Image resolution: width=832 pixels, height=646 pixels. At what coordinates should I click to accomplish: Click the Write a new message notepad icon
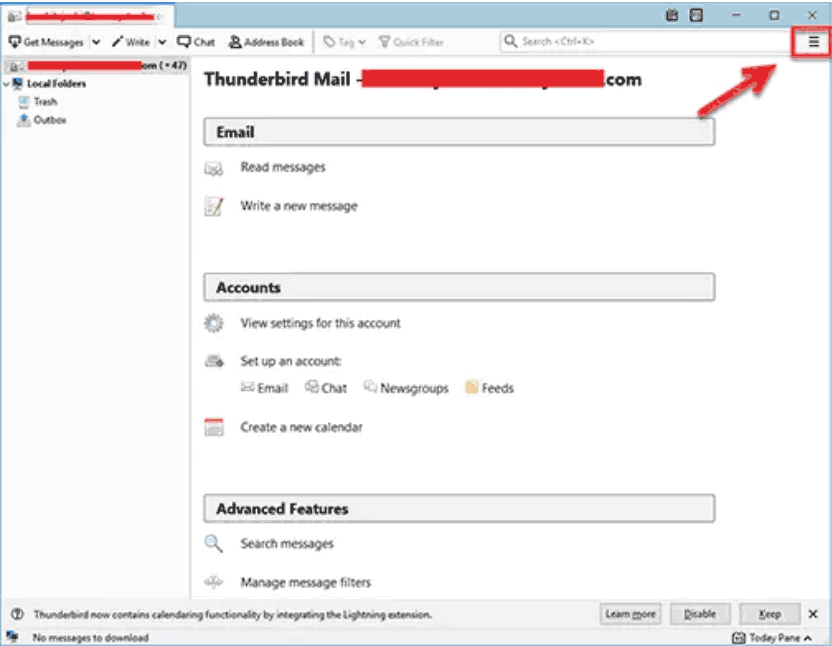click(x=214, y=206)
